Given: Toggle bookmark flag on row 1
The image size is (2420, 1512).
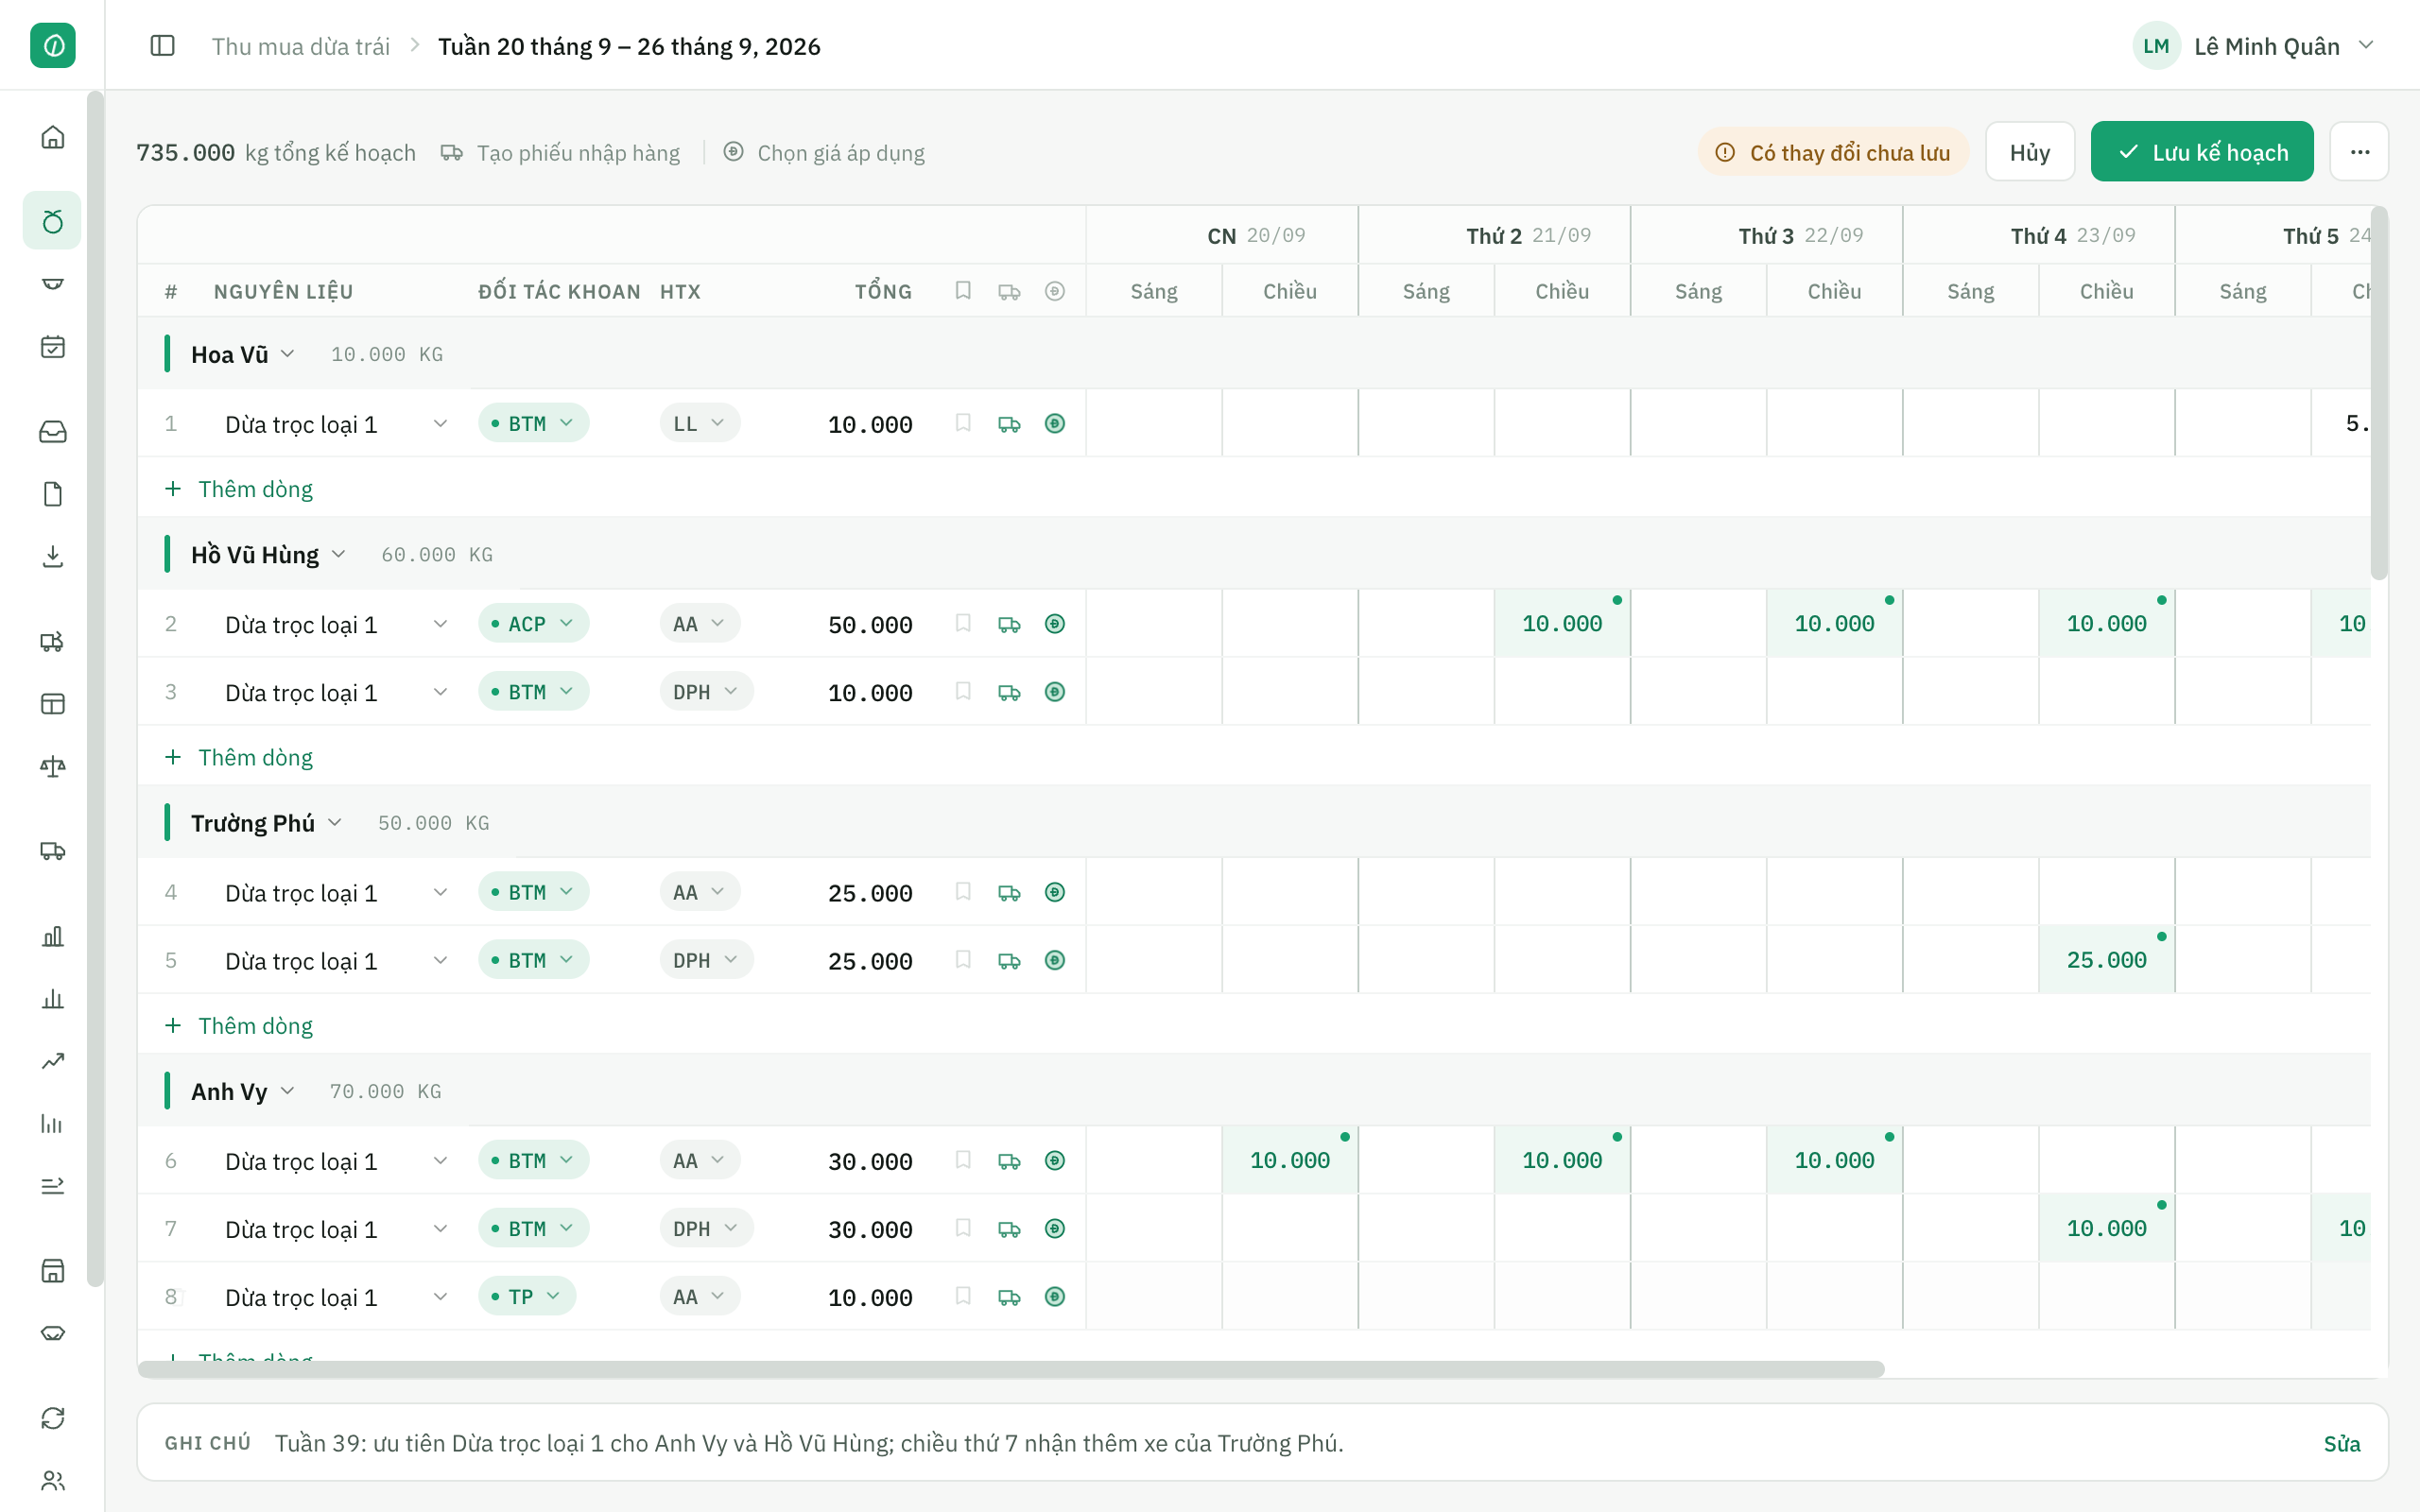Looking at the screenshot, I should (x=963, y=423).
